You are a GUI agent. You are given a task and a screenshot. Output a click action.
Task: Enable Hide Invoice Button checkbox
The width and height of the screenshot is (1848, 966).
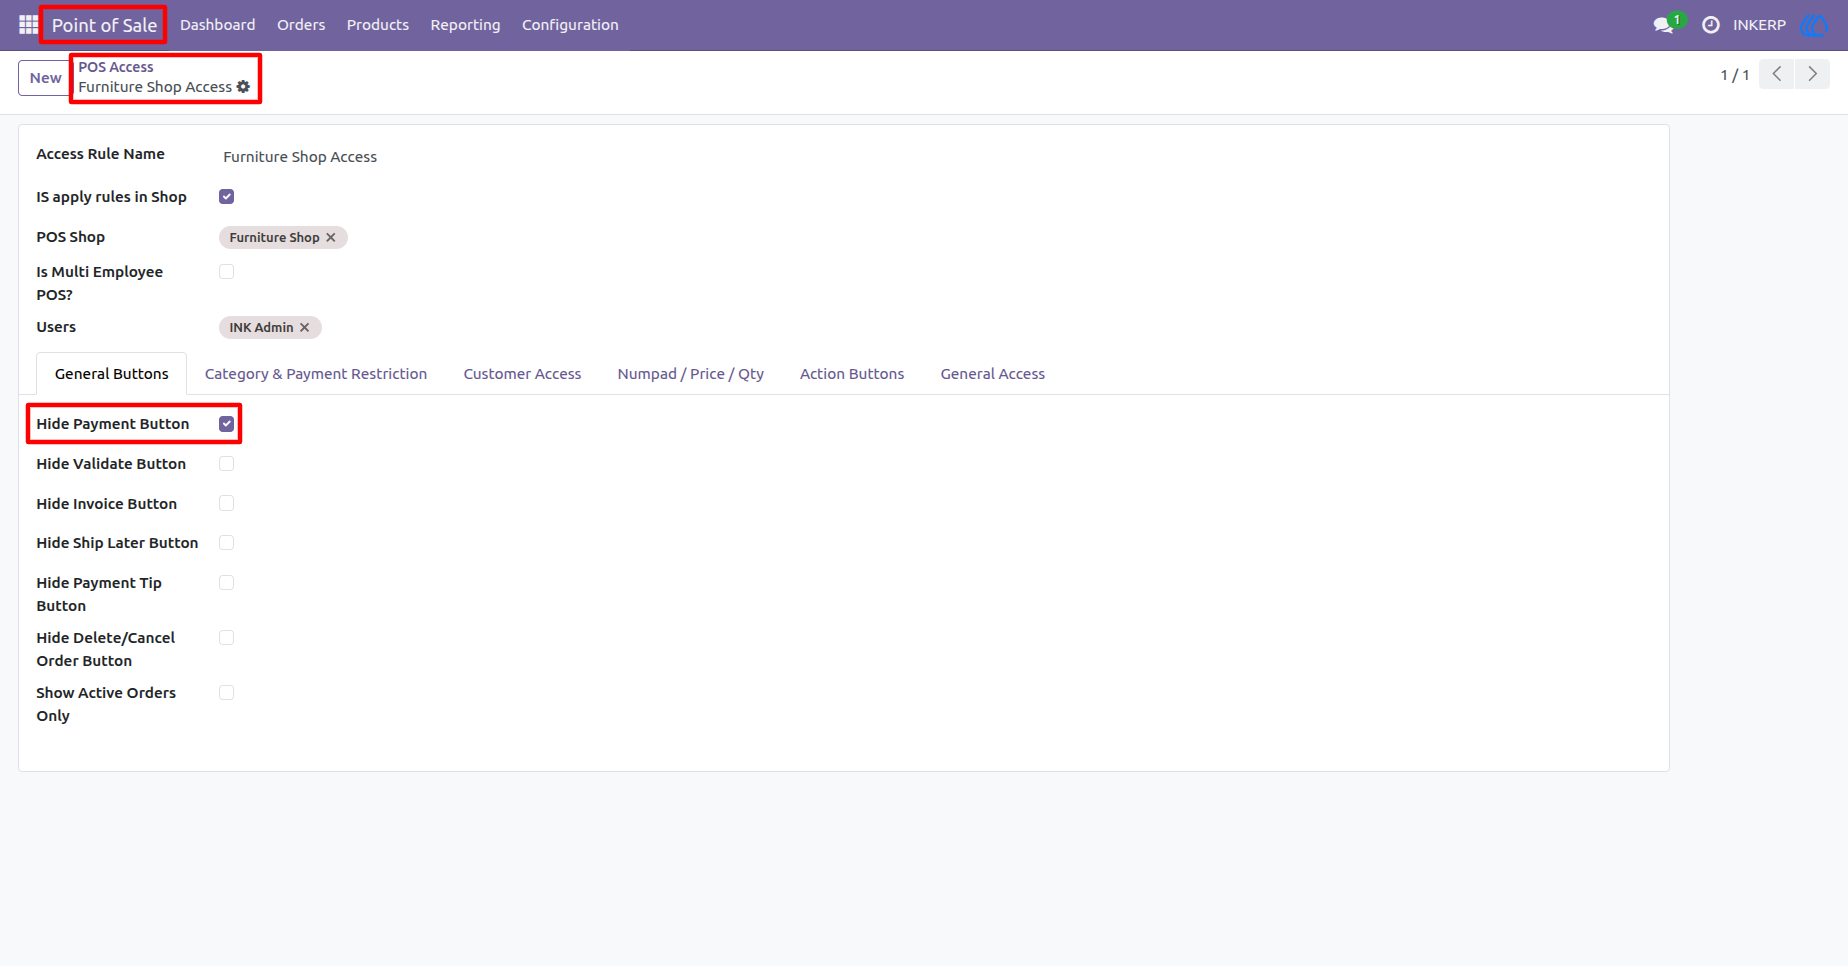click(x=227, y=504)
